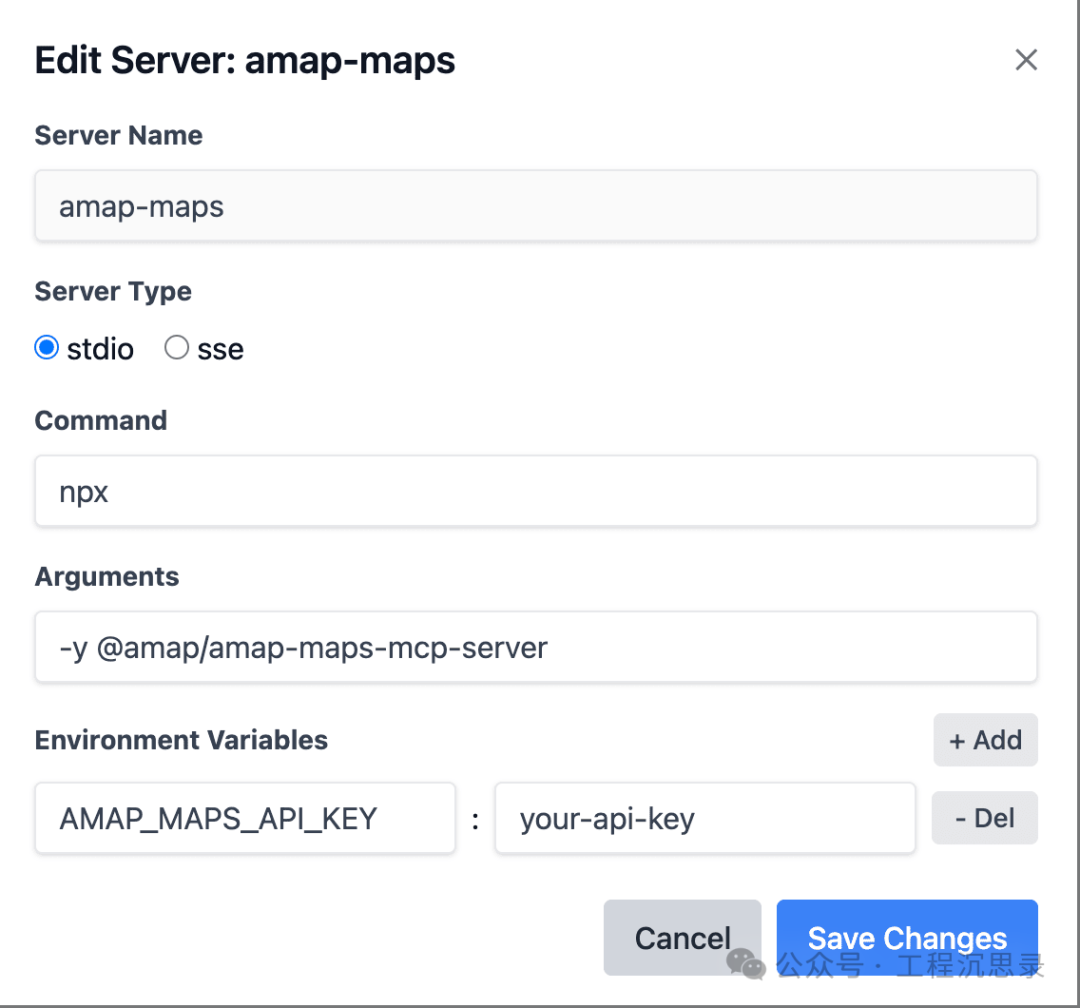Click the Server Name input field
Screen dimensions: 1080x1008
pos(535,206)
